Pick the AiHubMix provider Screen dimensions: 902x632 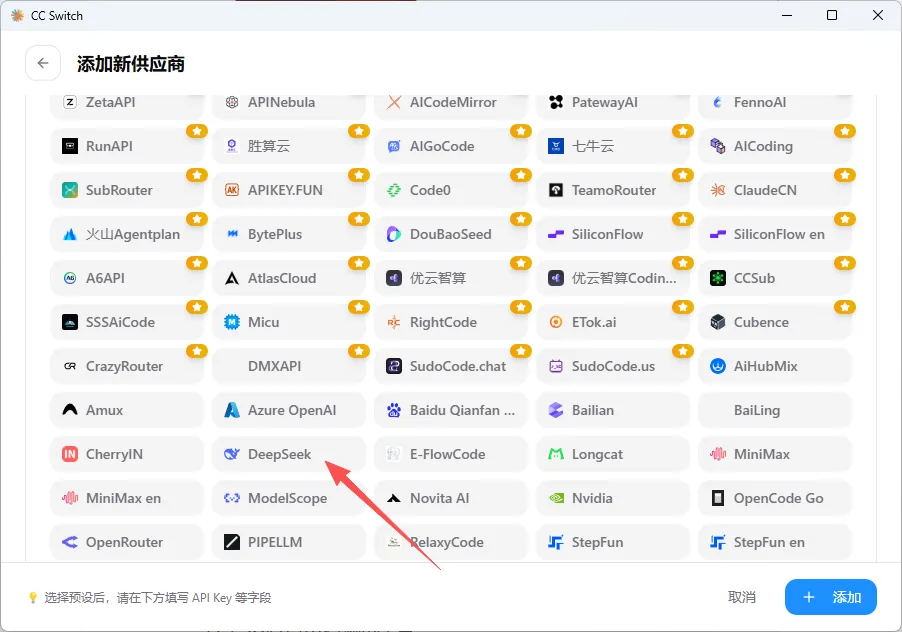coord(775,366)
